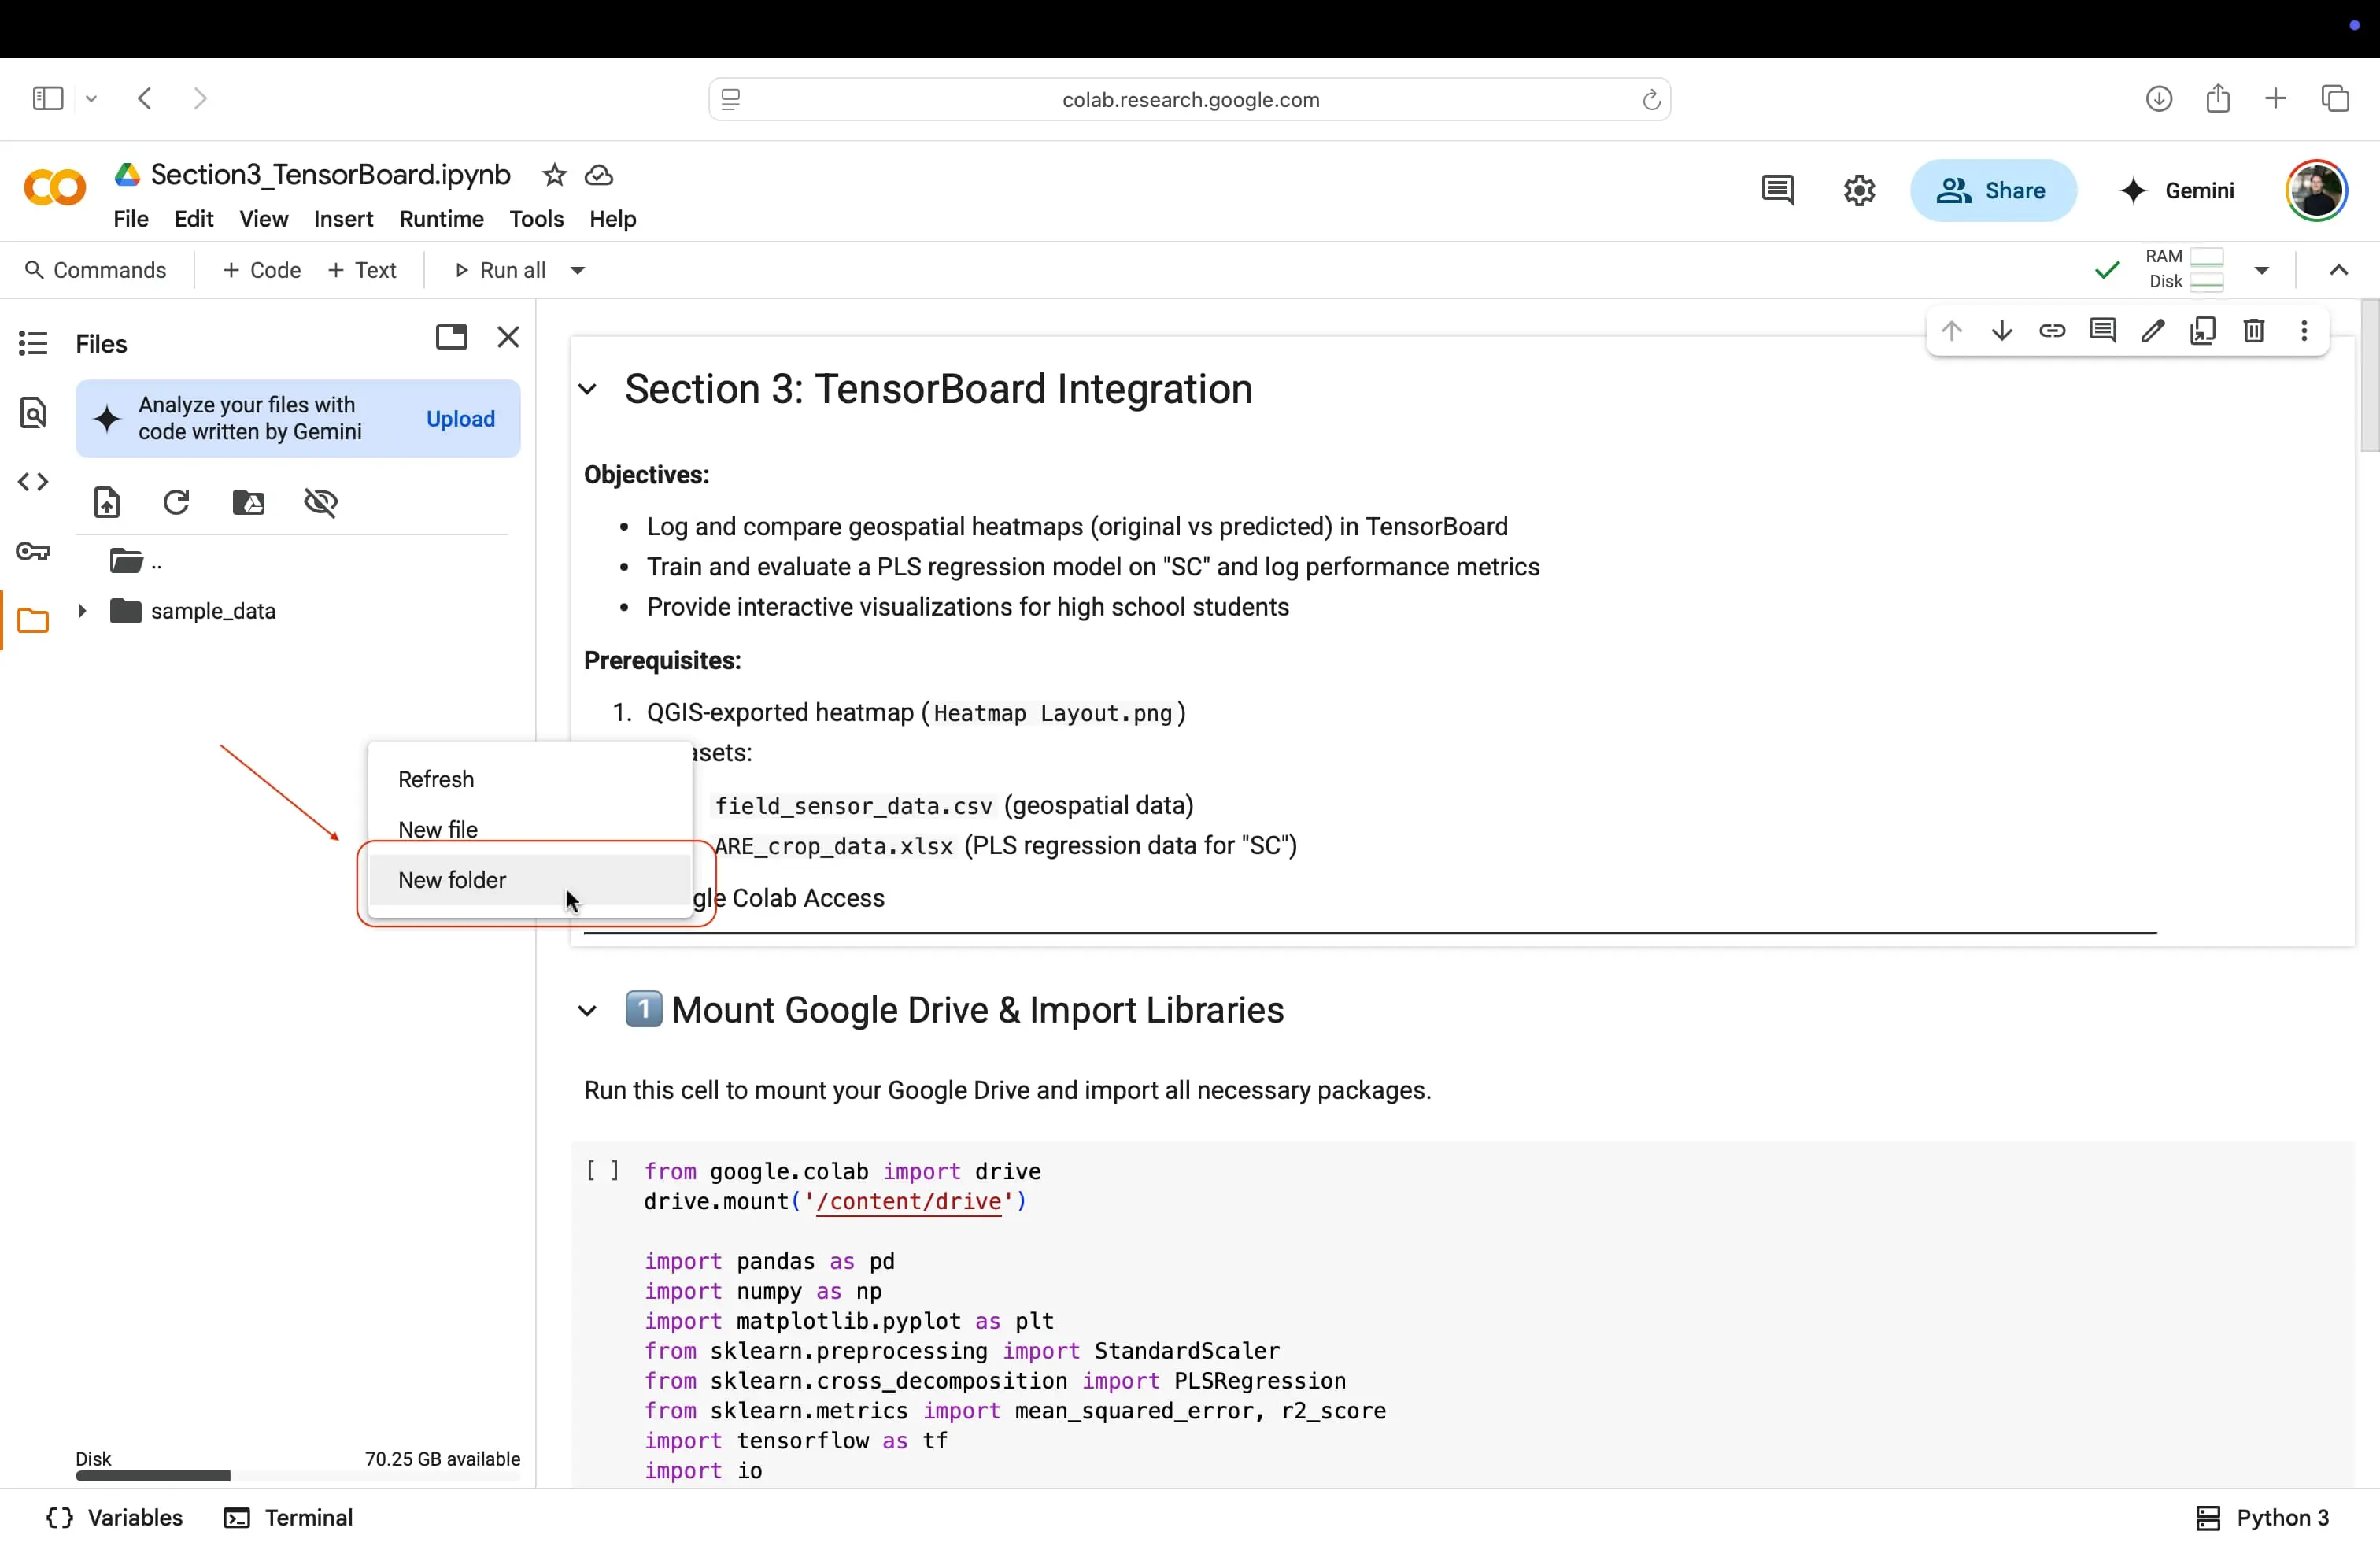Choose New folder in the context menu
The width and height of the screenshot is (2380, 1546).
tap(530, 880)
